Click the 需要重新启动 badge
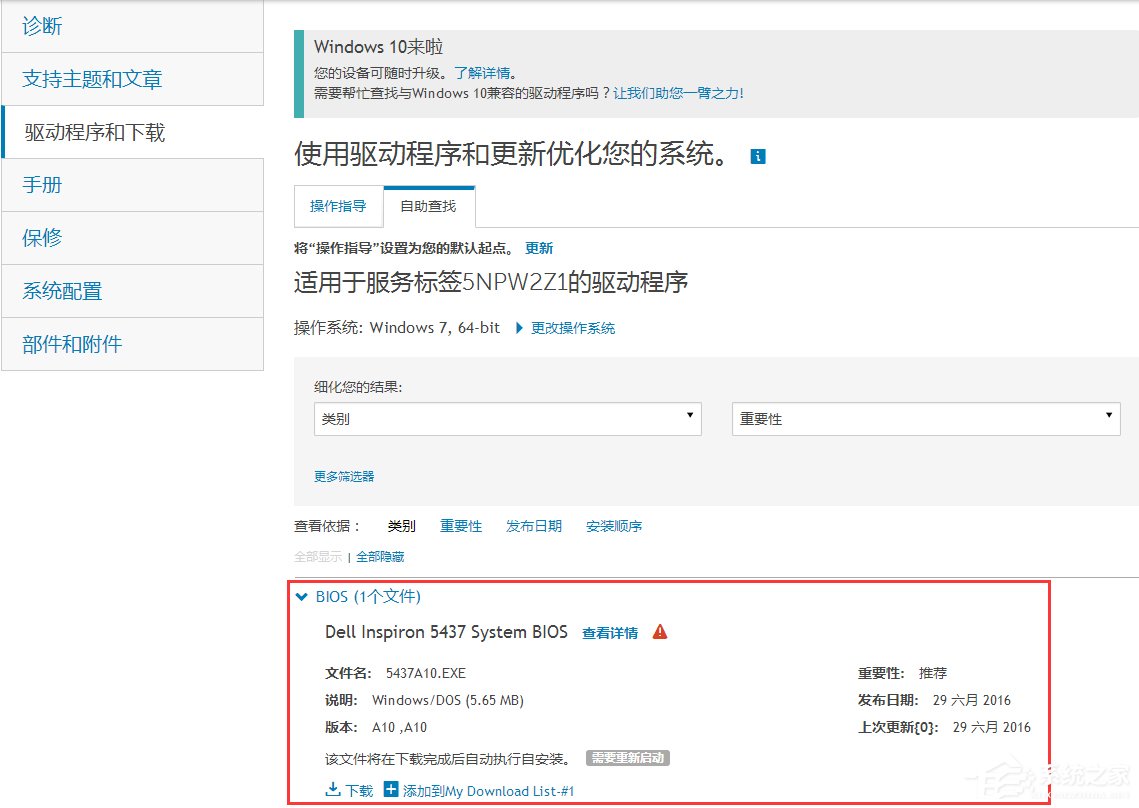Viewport: 1139px width, 808px height. [x=627, y=758]
